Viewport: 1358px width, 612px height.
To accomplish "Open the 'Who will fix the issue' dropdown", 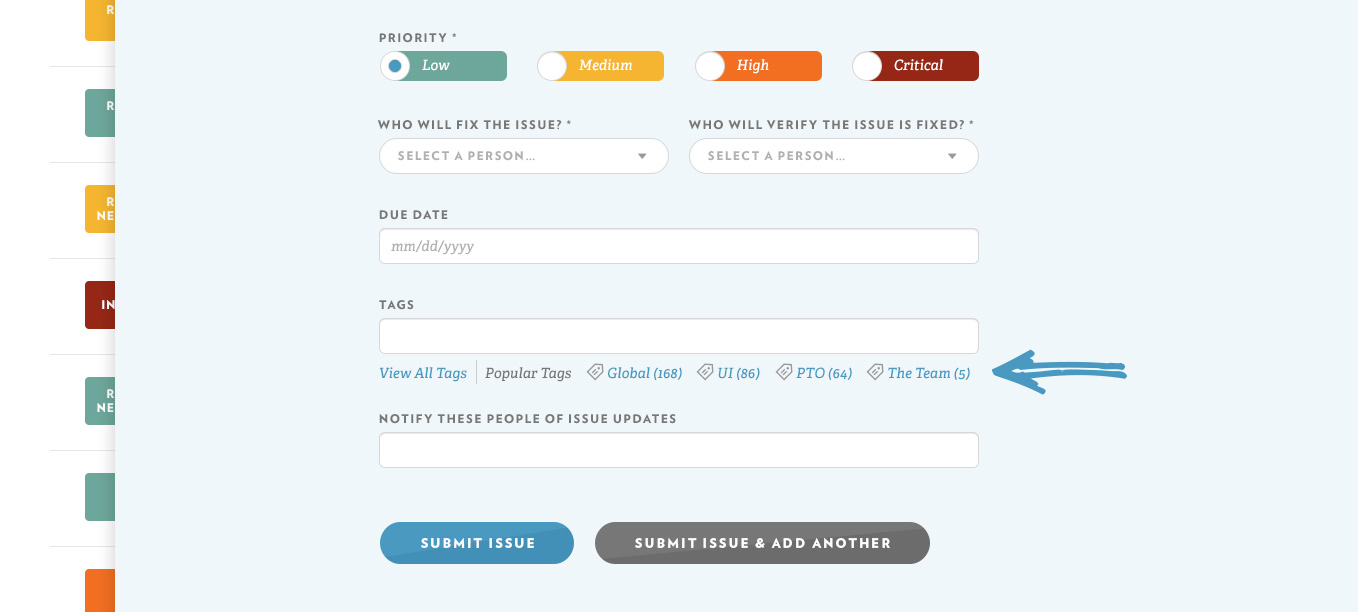I will tap(523, 156).
